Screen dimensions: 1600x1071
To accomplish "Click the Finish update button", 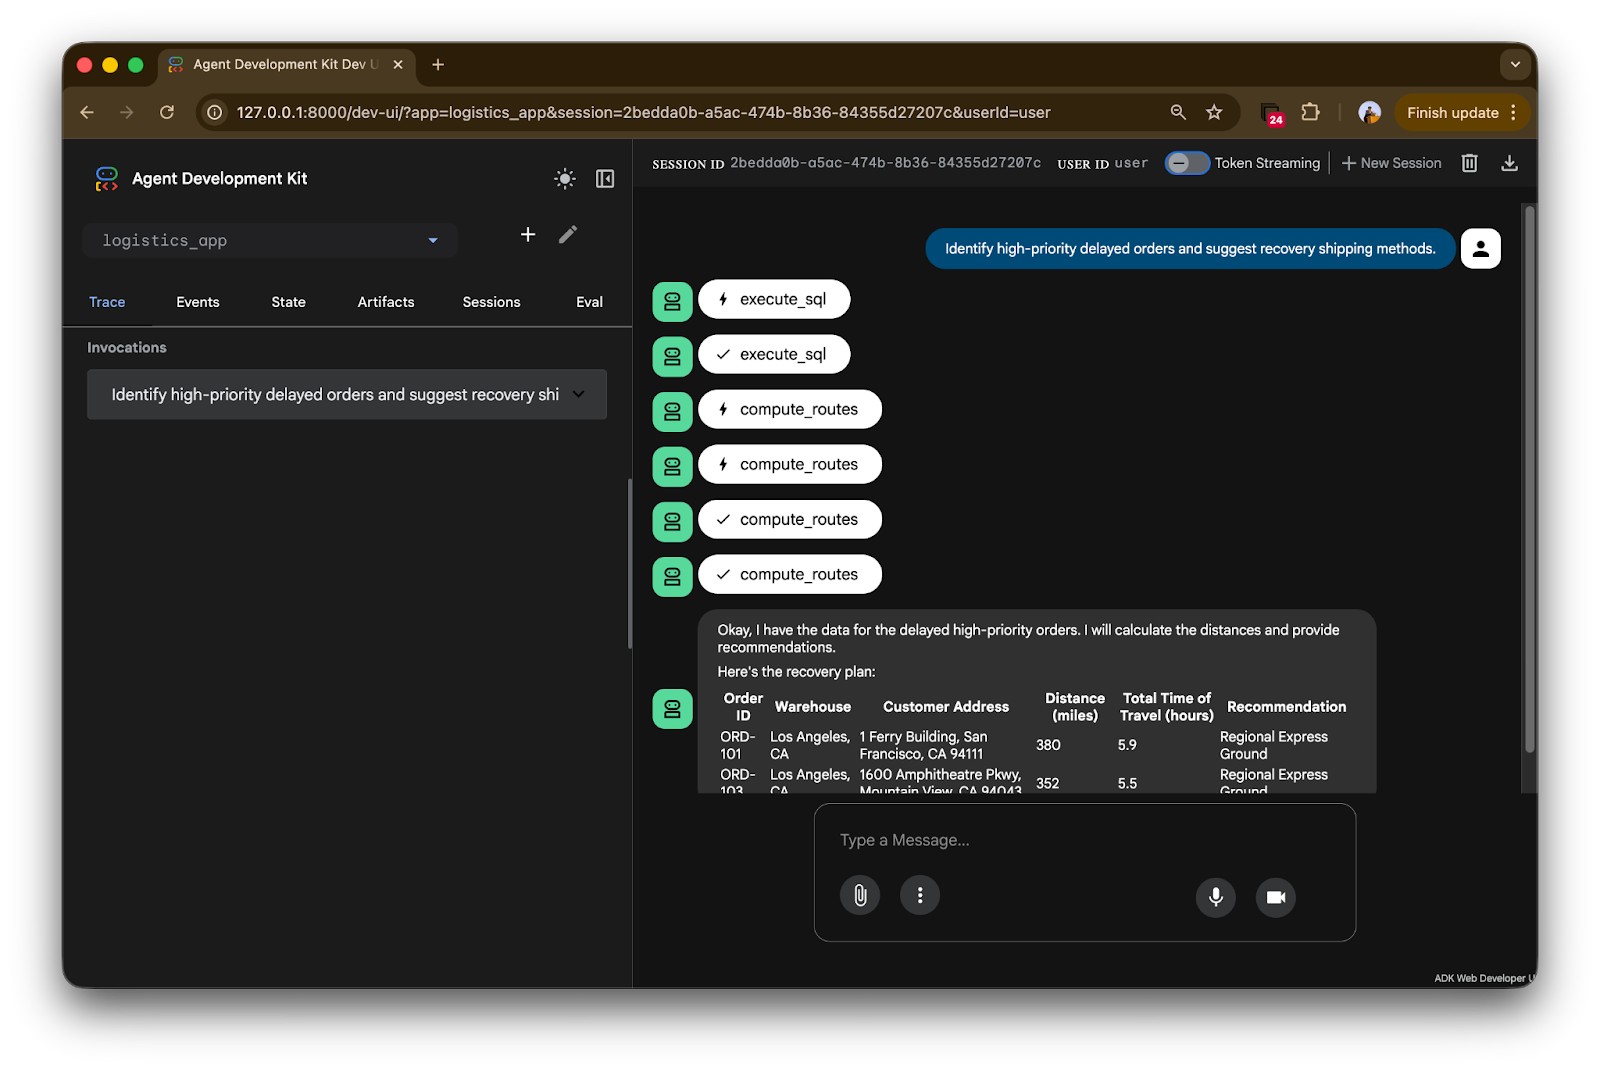I will coord(1453,112).
